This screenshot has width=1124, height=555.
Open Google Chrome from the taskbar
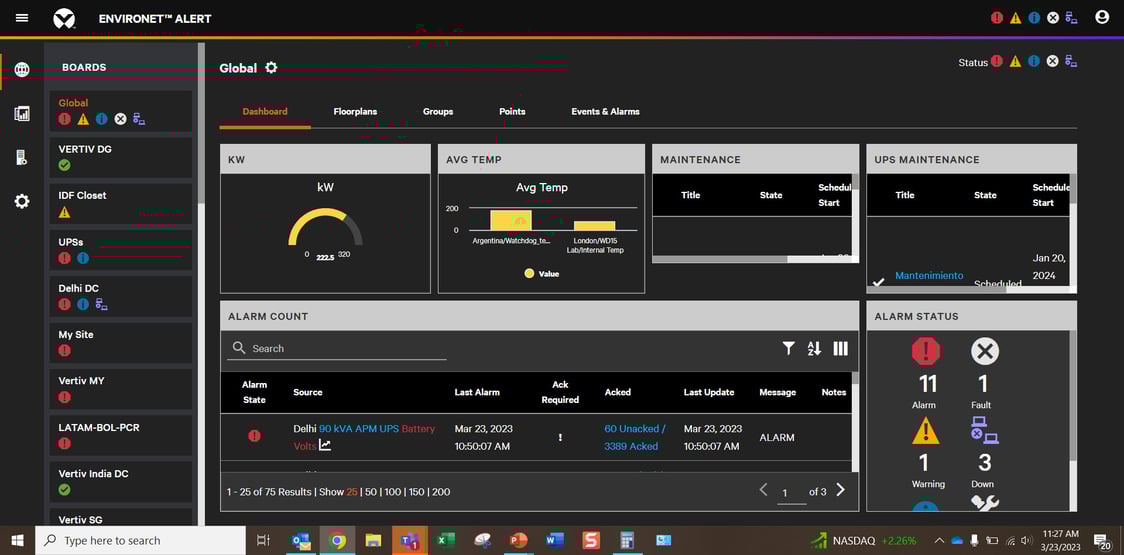[338, 540]
